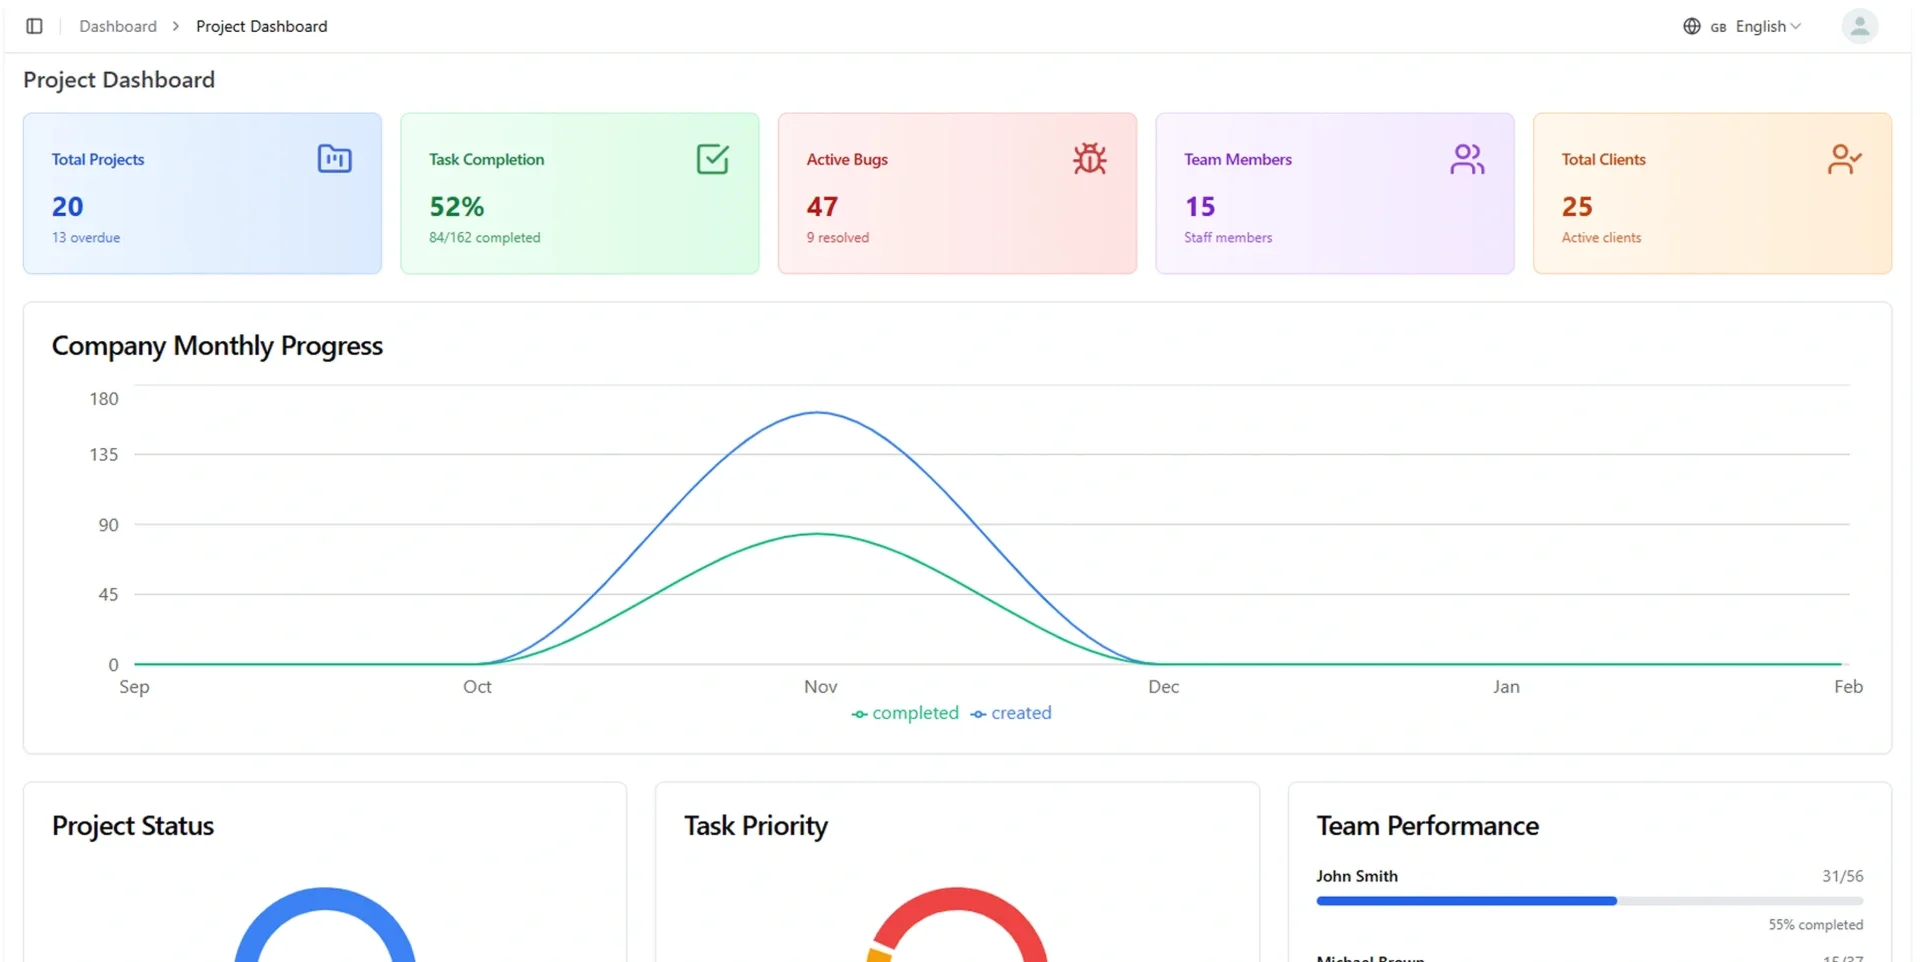The width and height of the screenshot is (1920, 962).
Task: Click the Total Projects chart-folder icon
Action: 334,159
